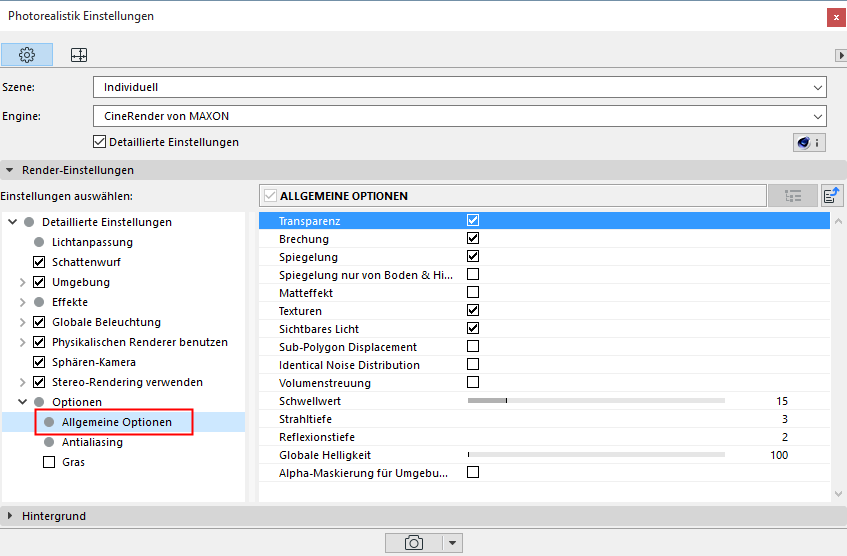The height and width of the screenshot is (556, 847).
Task: Collapse the Render-Einstellungen panel
Action: point(9,170)
